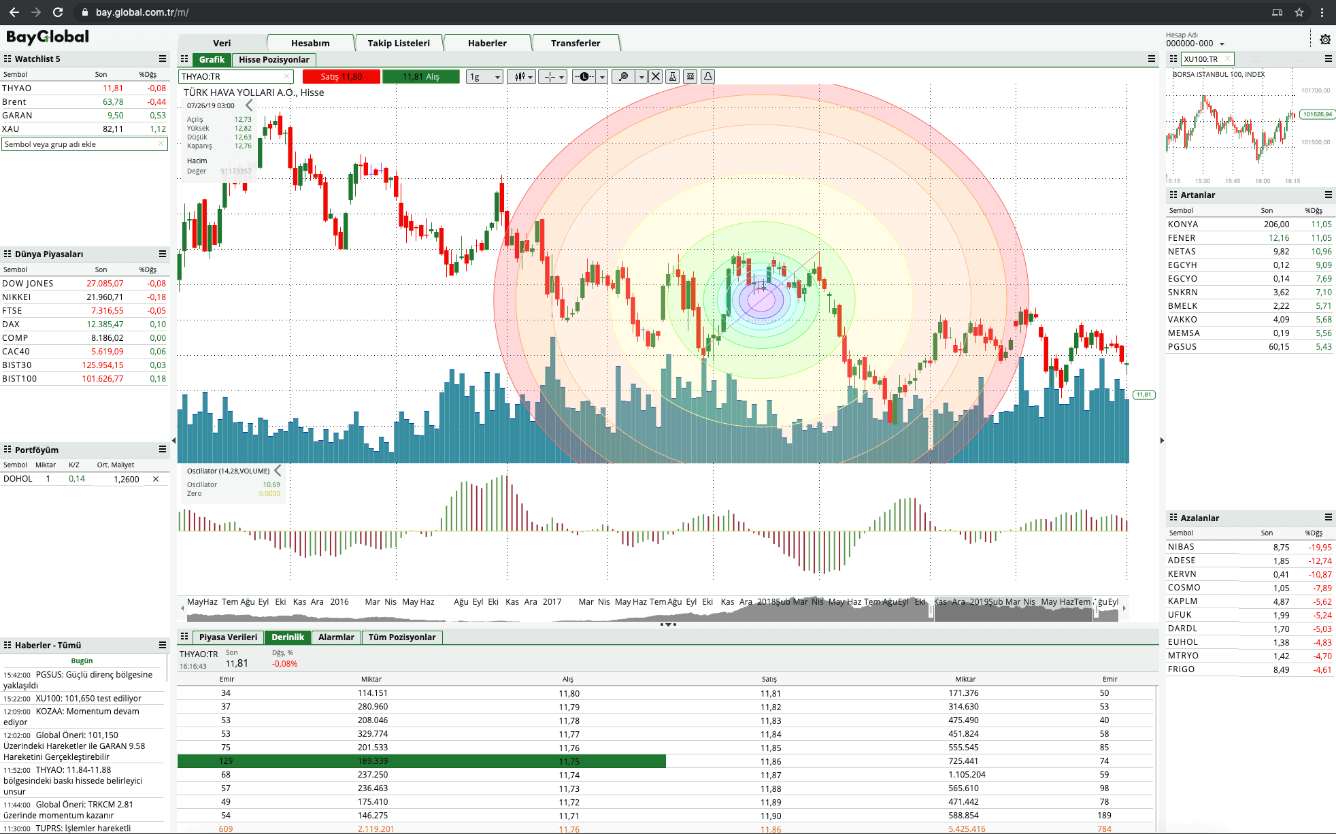1336x834 pixels.
Task: Open the 'PGSUS: Güçlü direnç bölgesine yaklaşıldı' news item
Action: 84,680
